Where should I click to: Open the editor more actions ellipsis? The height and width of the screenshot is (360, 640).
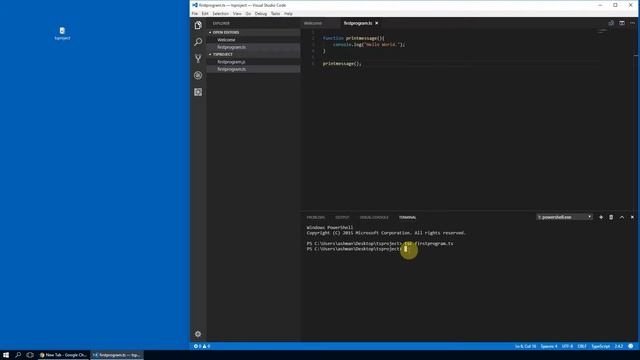coord(632,23)
